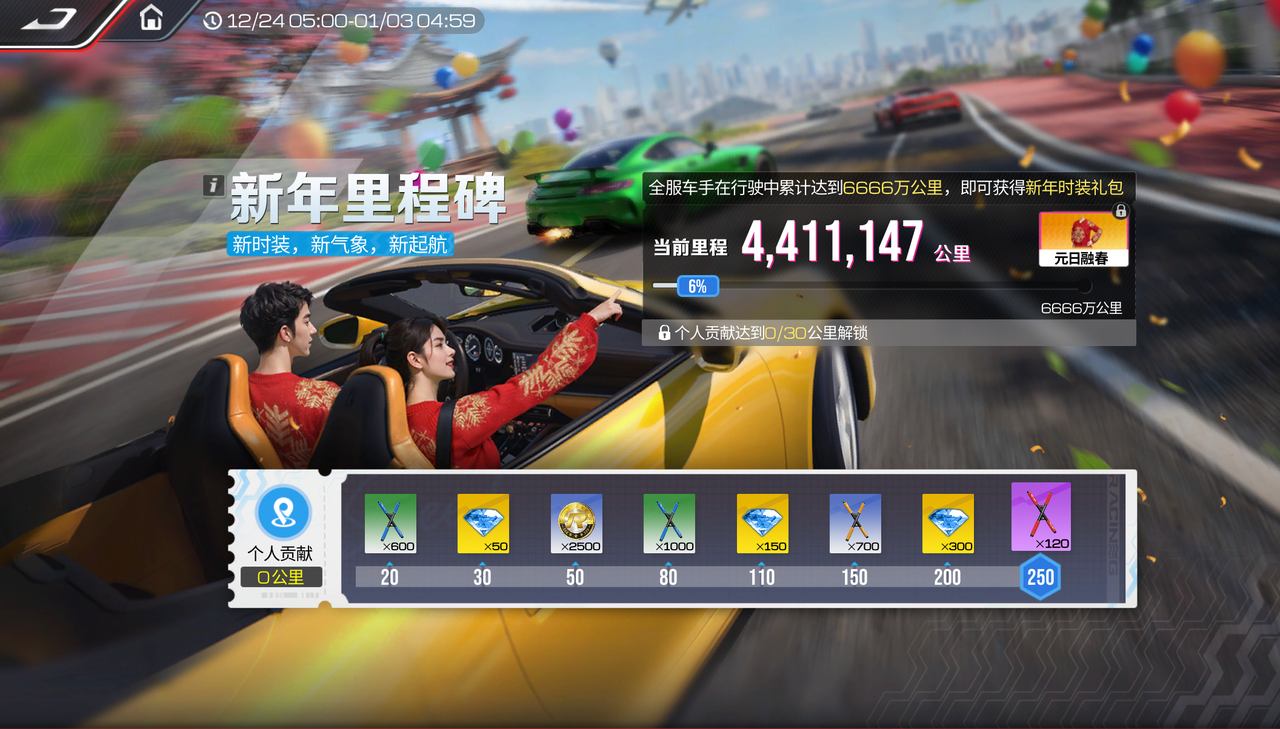Viewport: 1280px width, 729px height.
Task: Select the ×600 green wrench reward
Action: [x=390, y=523]
